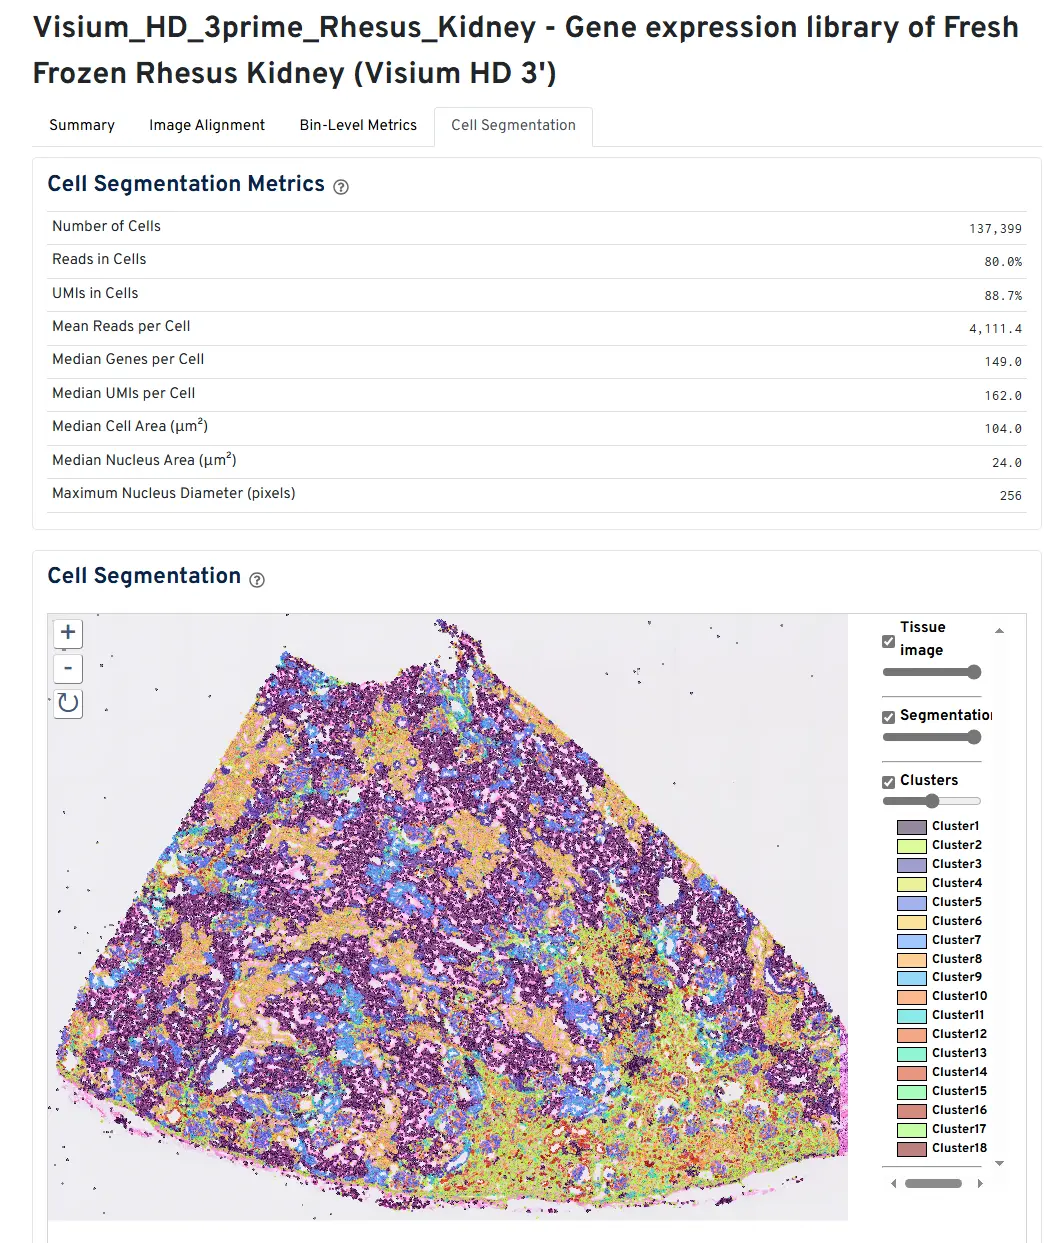Zoom in on the segmentation map
Viewport: 1057px width, 1243px height.
pos(68,632)
